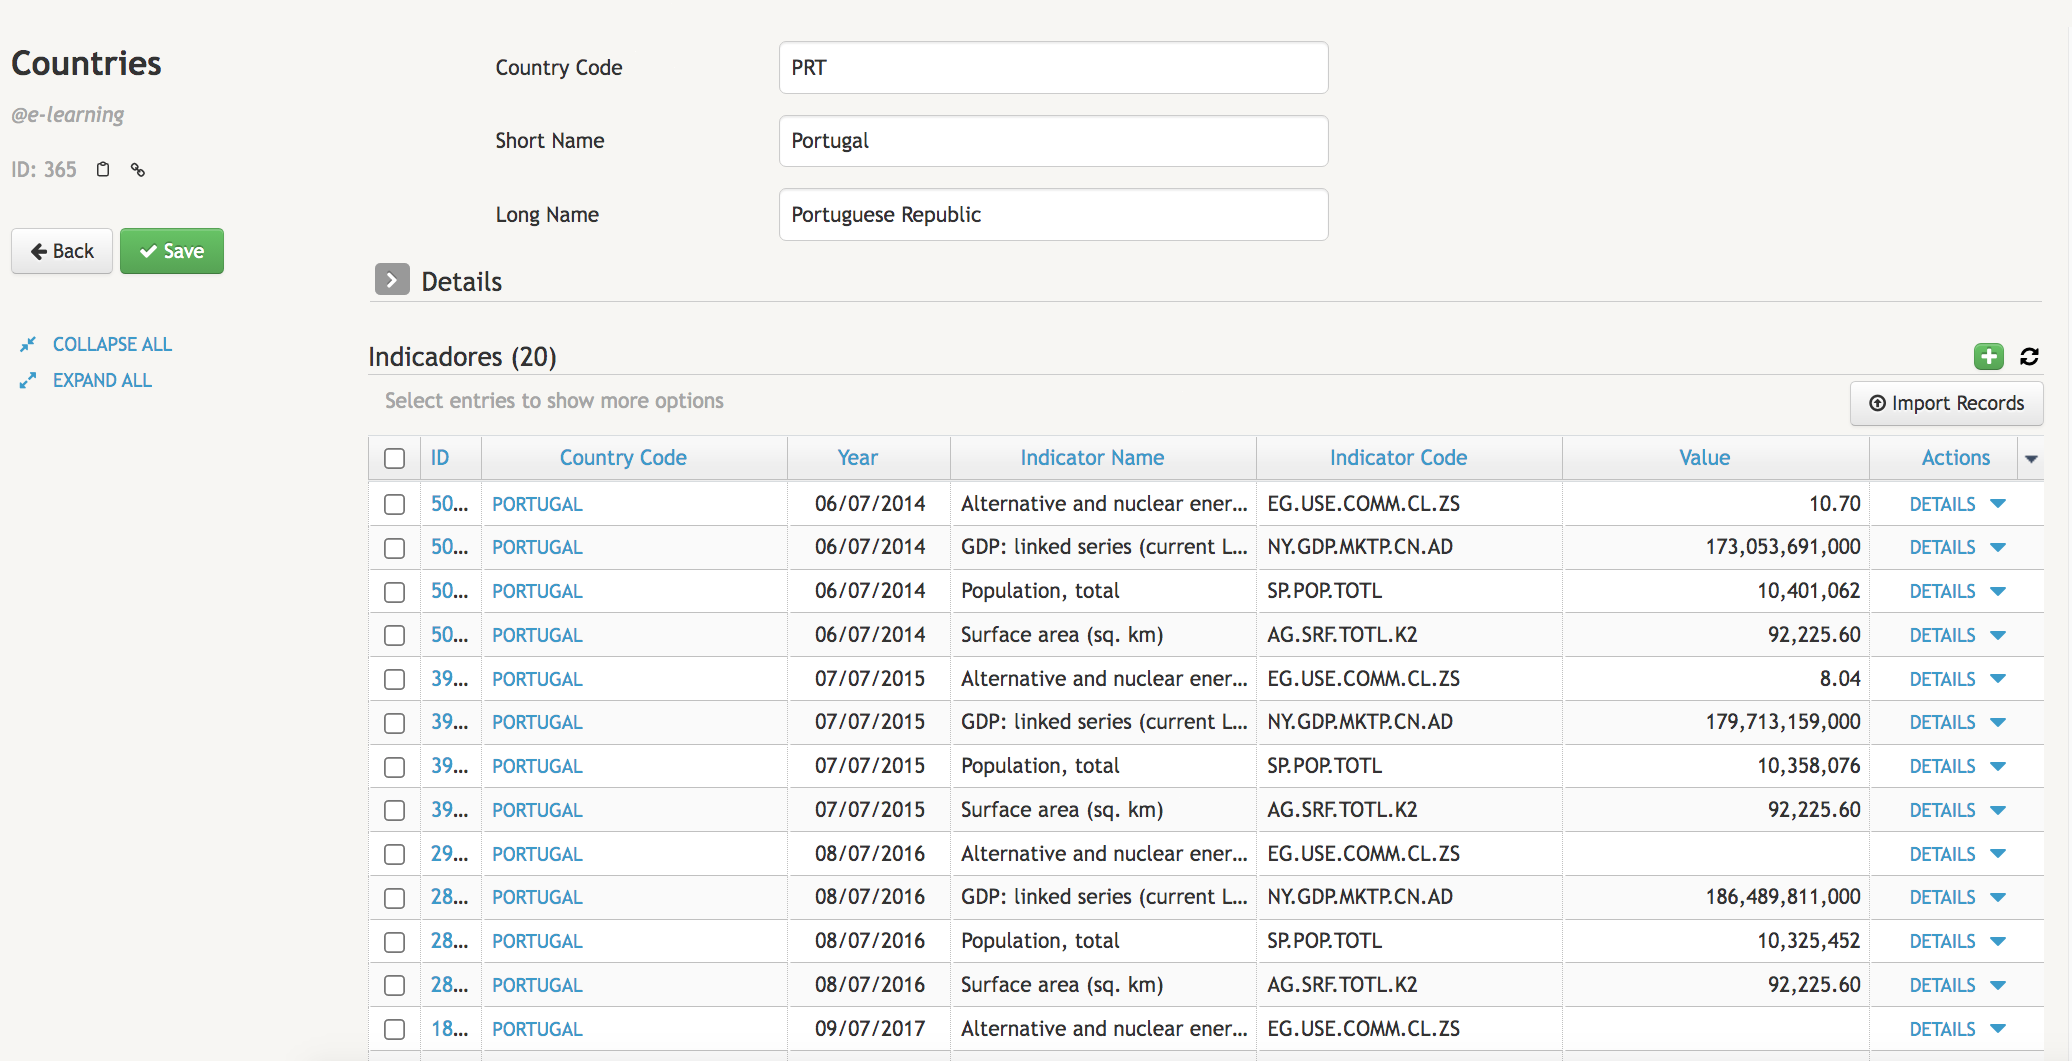The image size is (2072, 1061).
Task: Go back with the Back button
Action: pos(62,251)
